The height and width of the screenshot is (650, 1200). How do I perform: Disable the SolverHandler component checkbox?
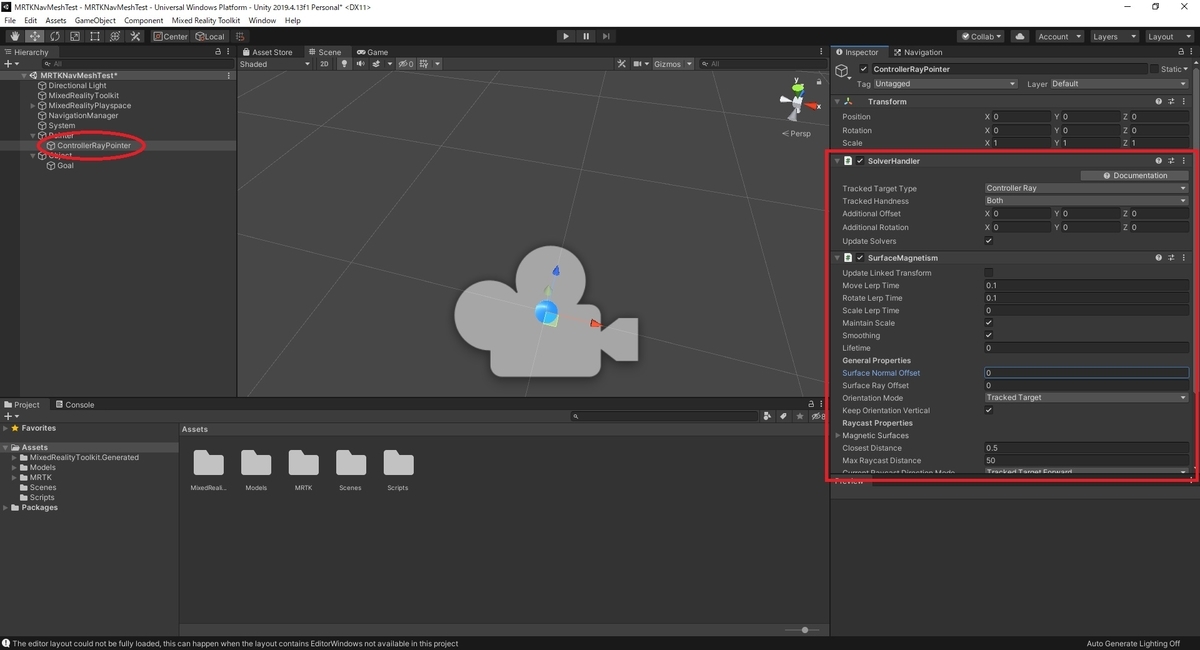click(x=860, y=161)
